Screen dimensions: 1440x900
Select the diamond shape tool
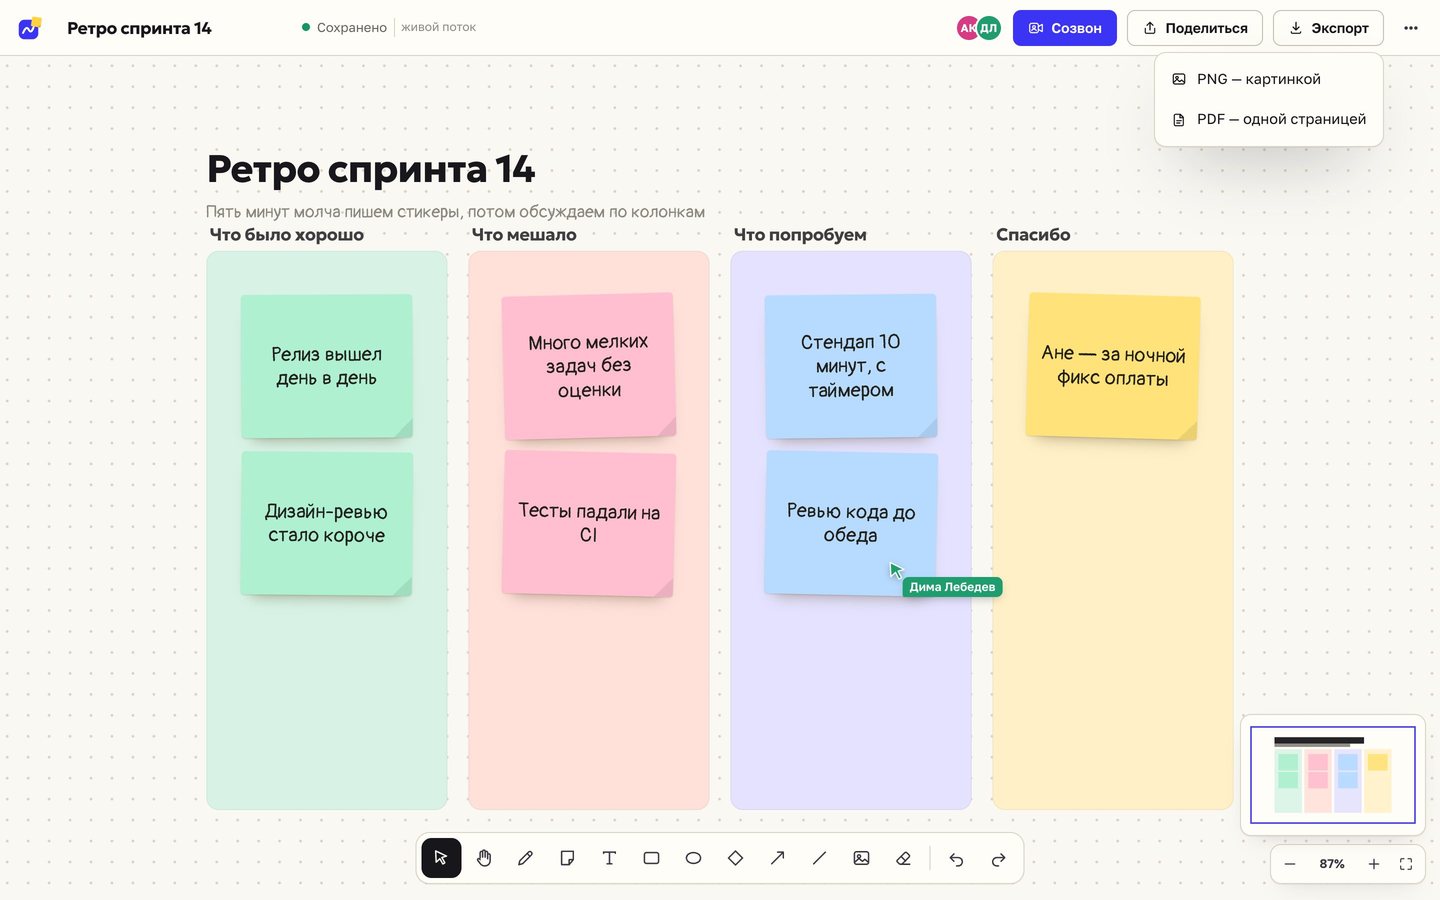coord(735,858)
